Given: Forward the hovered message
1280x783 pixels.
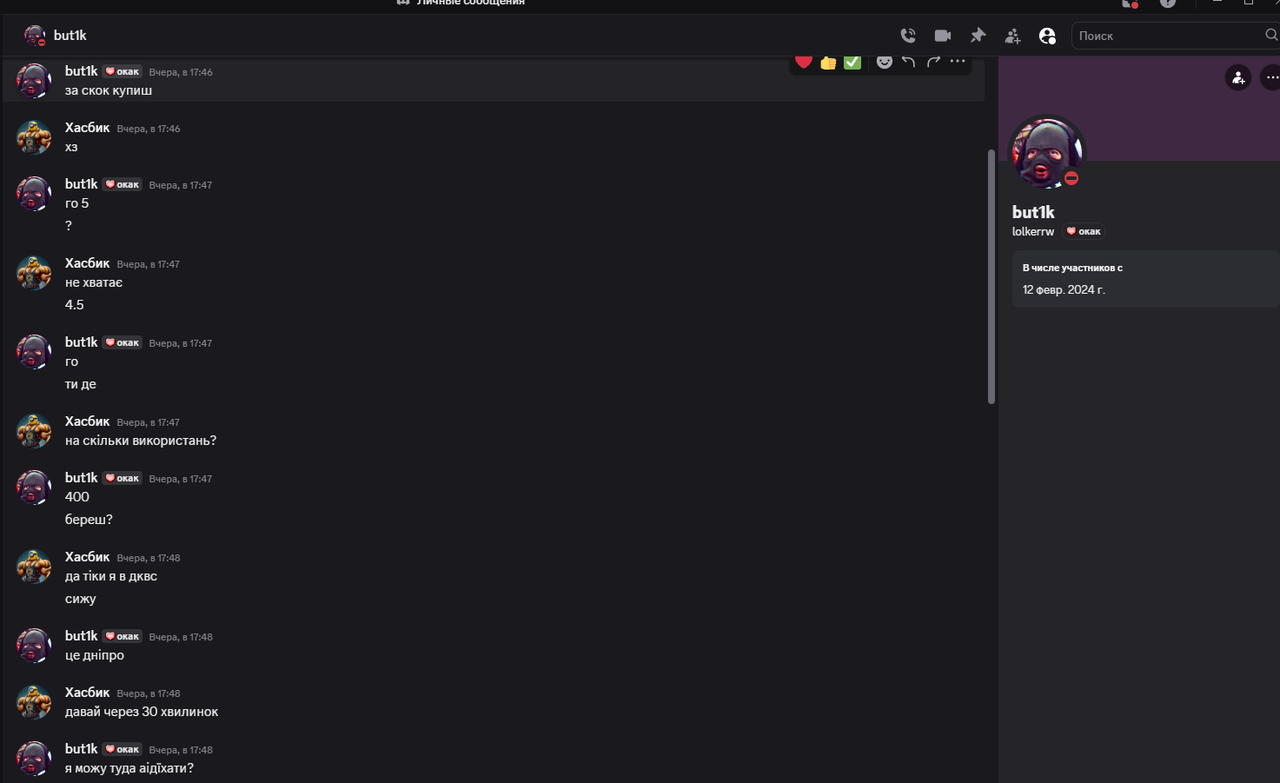Looking at the screenshot, I should (x=933, y=62).
